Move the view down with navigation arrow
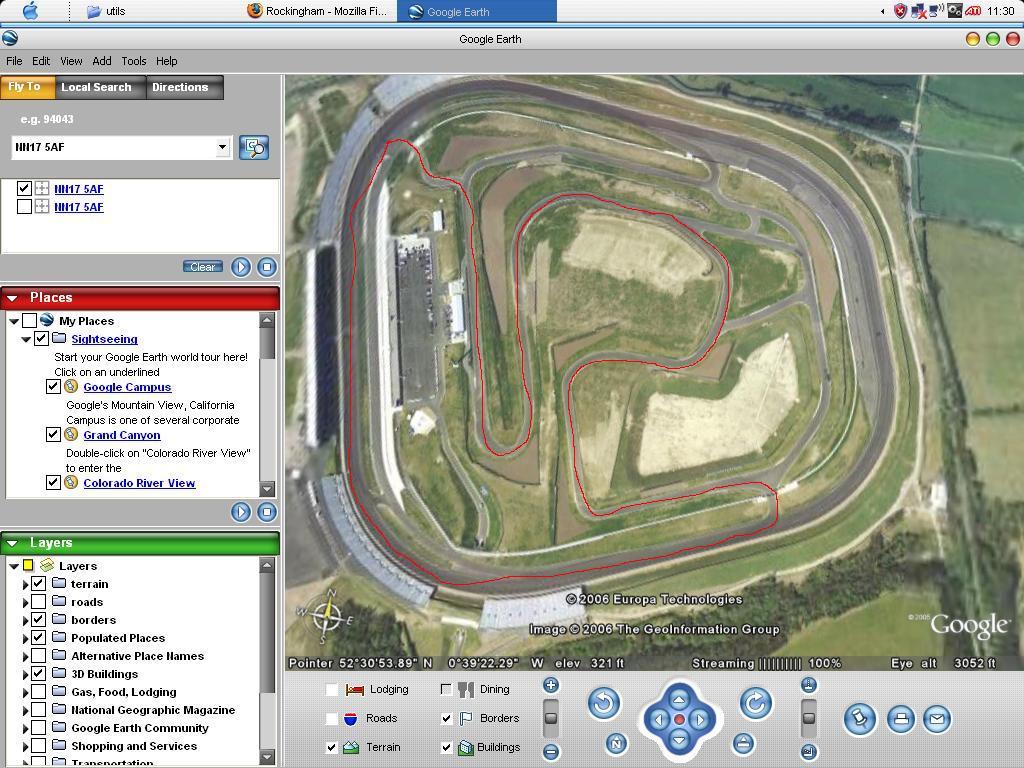This screenshot has height=768, width=1024. point(679,740)
